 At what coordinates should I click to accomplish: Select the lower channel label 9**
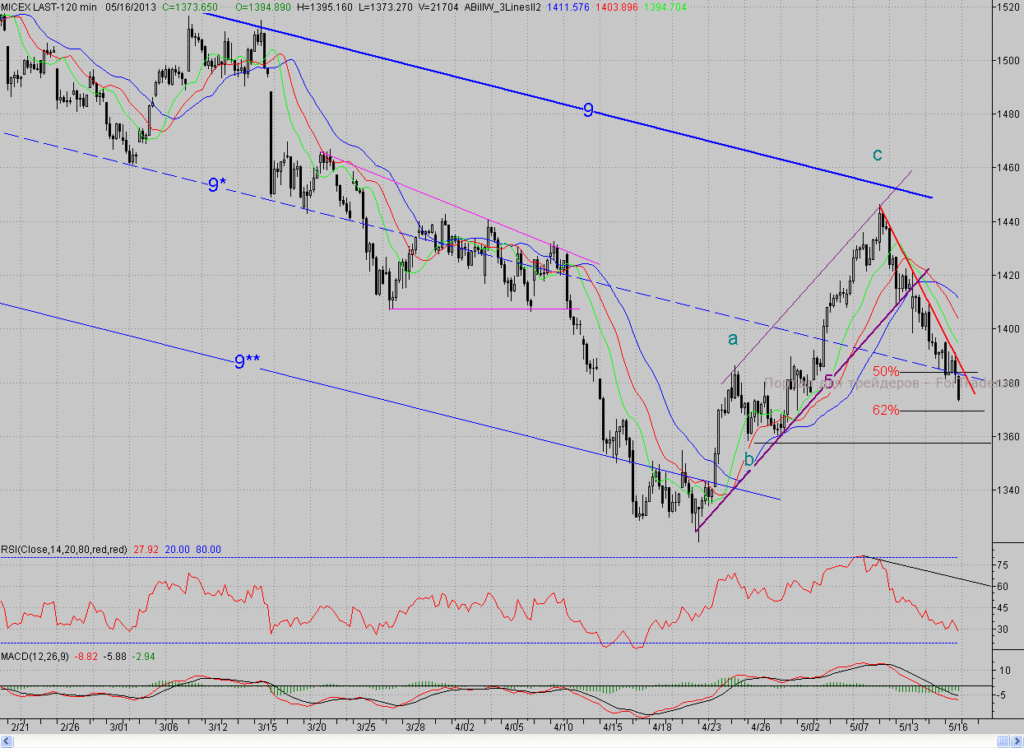click(248, 361)
